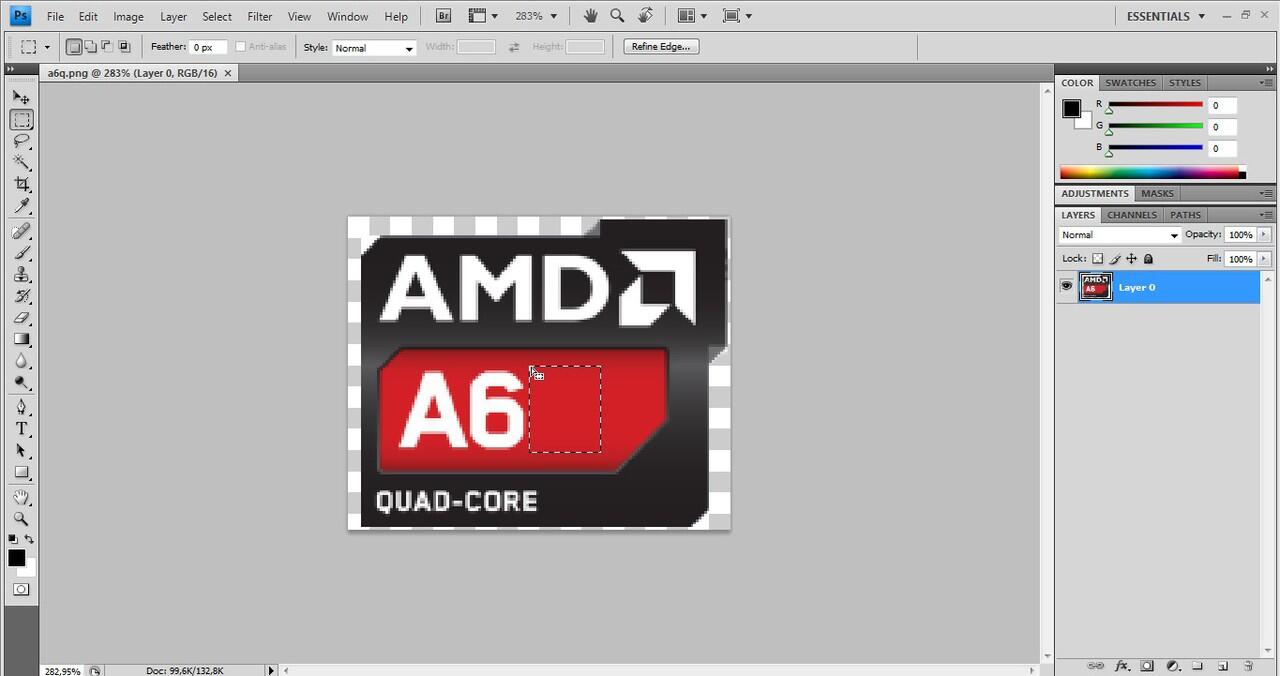The height and width of the screenshot is (676, 1280).
Task: Switch to the Channels tab
Action: pyautogui.click(x=1132, y=215)
